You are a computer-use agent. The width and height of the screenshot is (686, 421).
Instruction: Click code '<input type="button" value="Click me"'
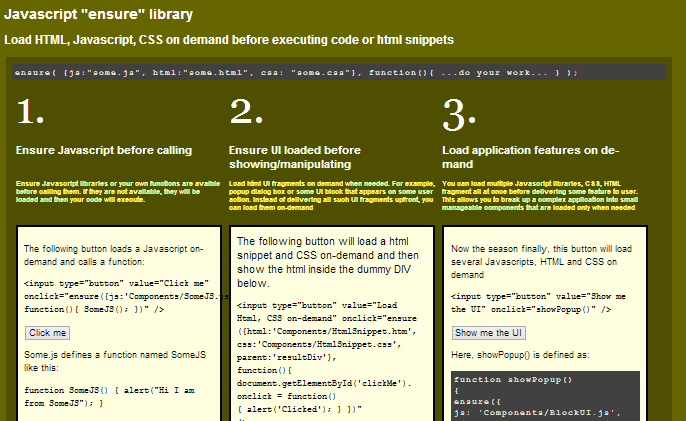tap(116, 284)
